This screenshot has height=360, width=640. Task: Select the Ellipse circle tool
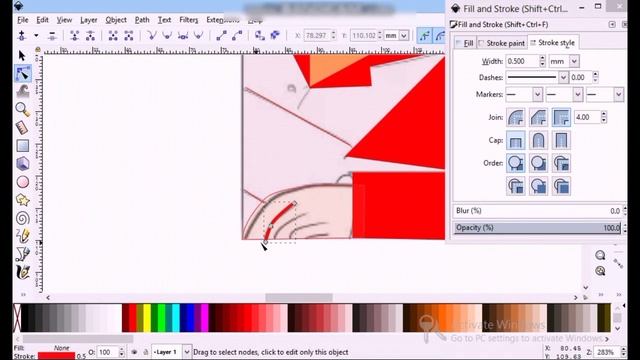click(x=23, y=182)
